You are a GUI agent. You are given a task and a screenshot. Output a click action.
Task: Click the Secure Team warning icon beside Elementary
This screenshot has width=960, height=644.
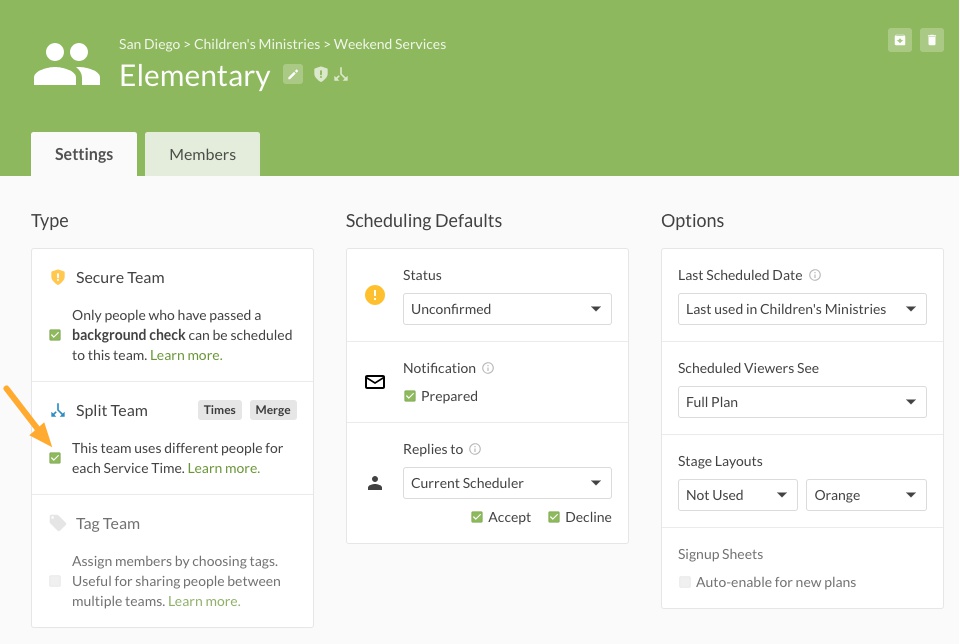[320, 74]
